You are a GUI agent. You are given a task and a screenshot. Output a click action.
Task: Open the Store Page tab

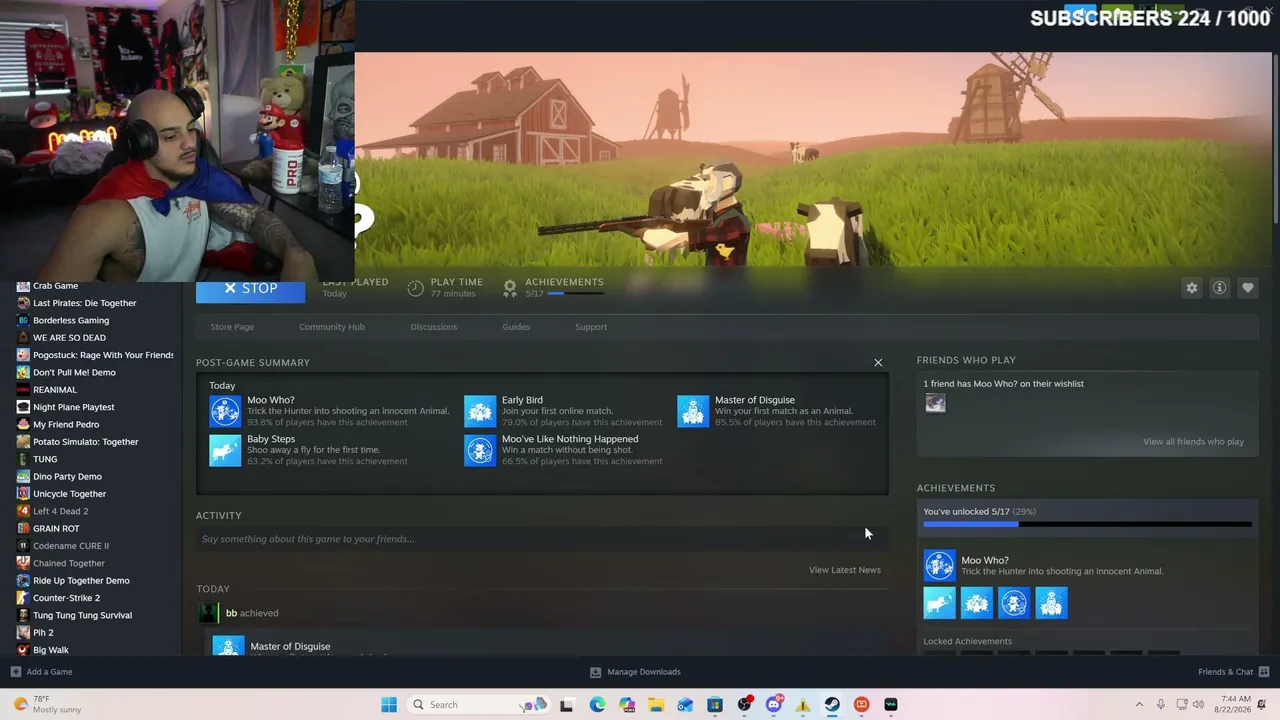pyautogui.click(x=232, y=327)
